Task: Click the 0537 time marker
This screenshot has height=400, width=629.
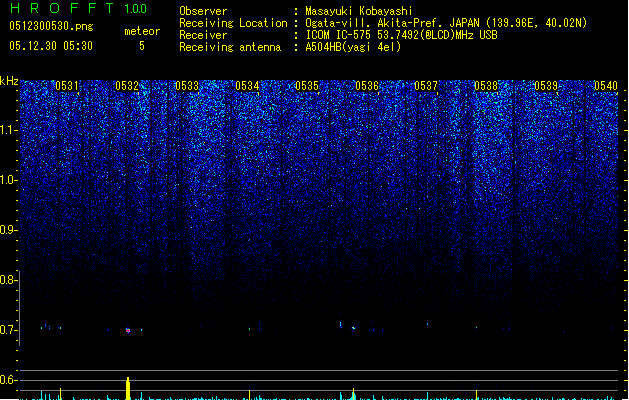Action: point(426,86)
